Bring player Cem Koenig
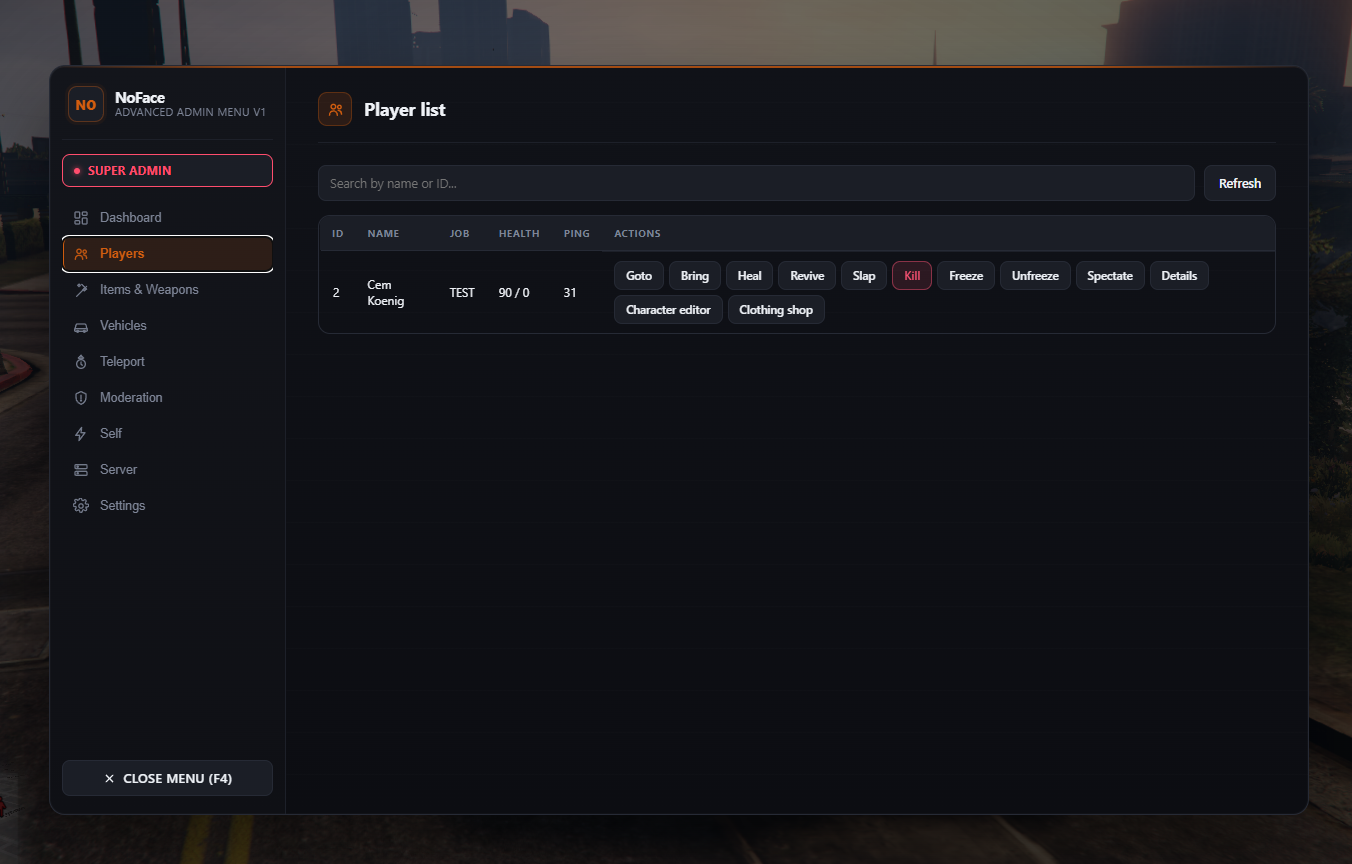Viewport: 1352px width, 864px height. 695,276
